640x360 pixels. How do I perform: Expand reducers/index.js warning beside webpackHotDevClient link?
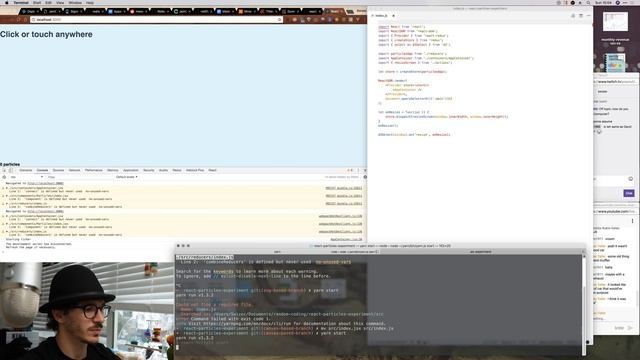point(7,231)
